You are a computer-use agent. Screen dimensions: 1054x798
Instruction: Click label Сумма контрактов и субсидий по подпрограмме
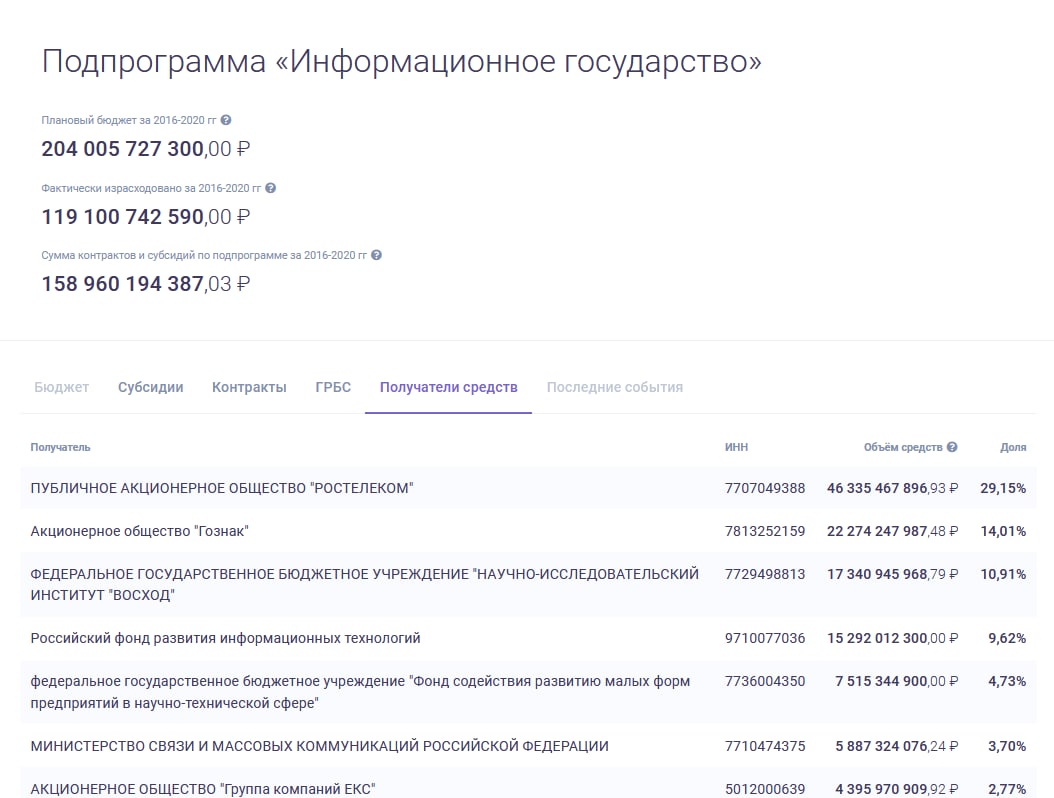click(204, 255)
